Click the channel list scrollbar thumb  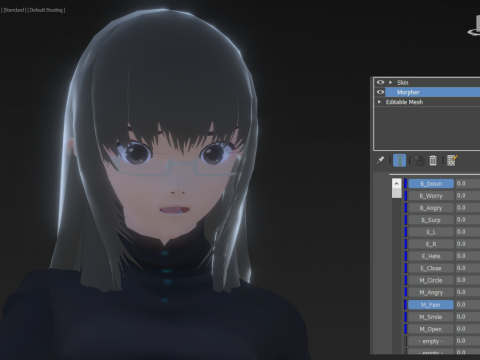(x=396, y=193)
